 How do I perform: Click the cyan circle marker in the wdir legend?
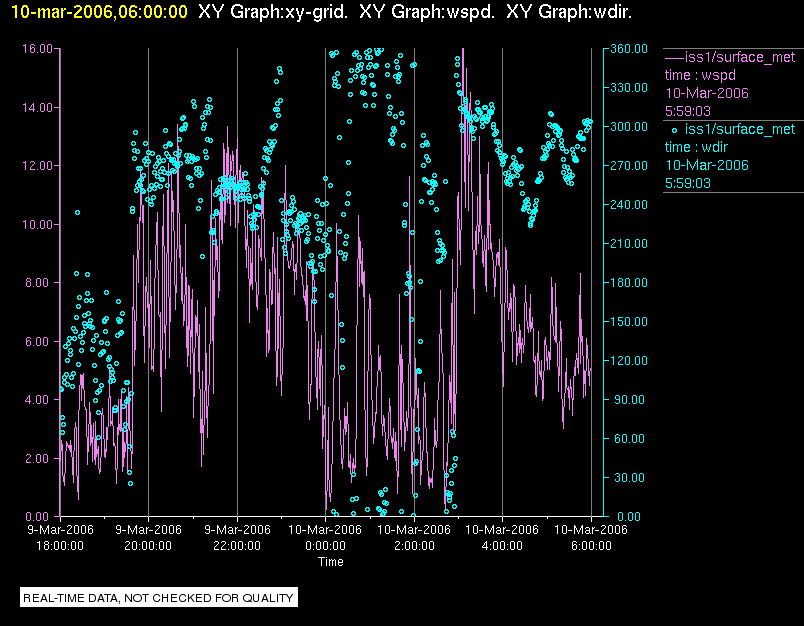click(x=673, y=129)
